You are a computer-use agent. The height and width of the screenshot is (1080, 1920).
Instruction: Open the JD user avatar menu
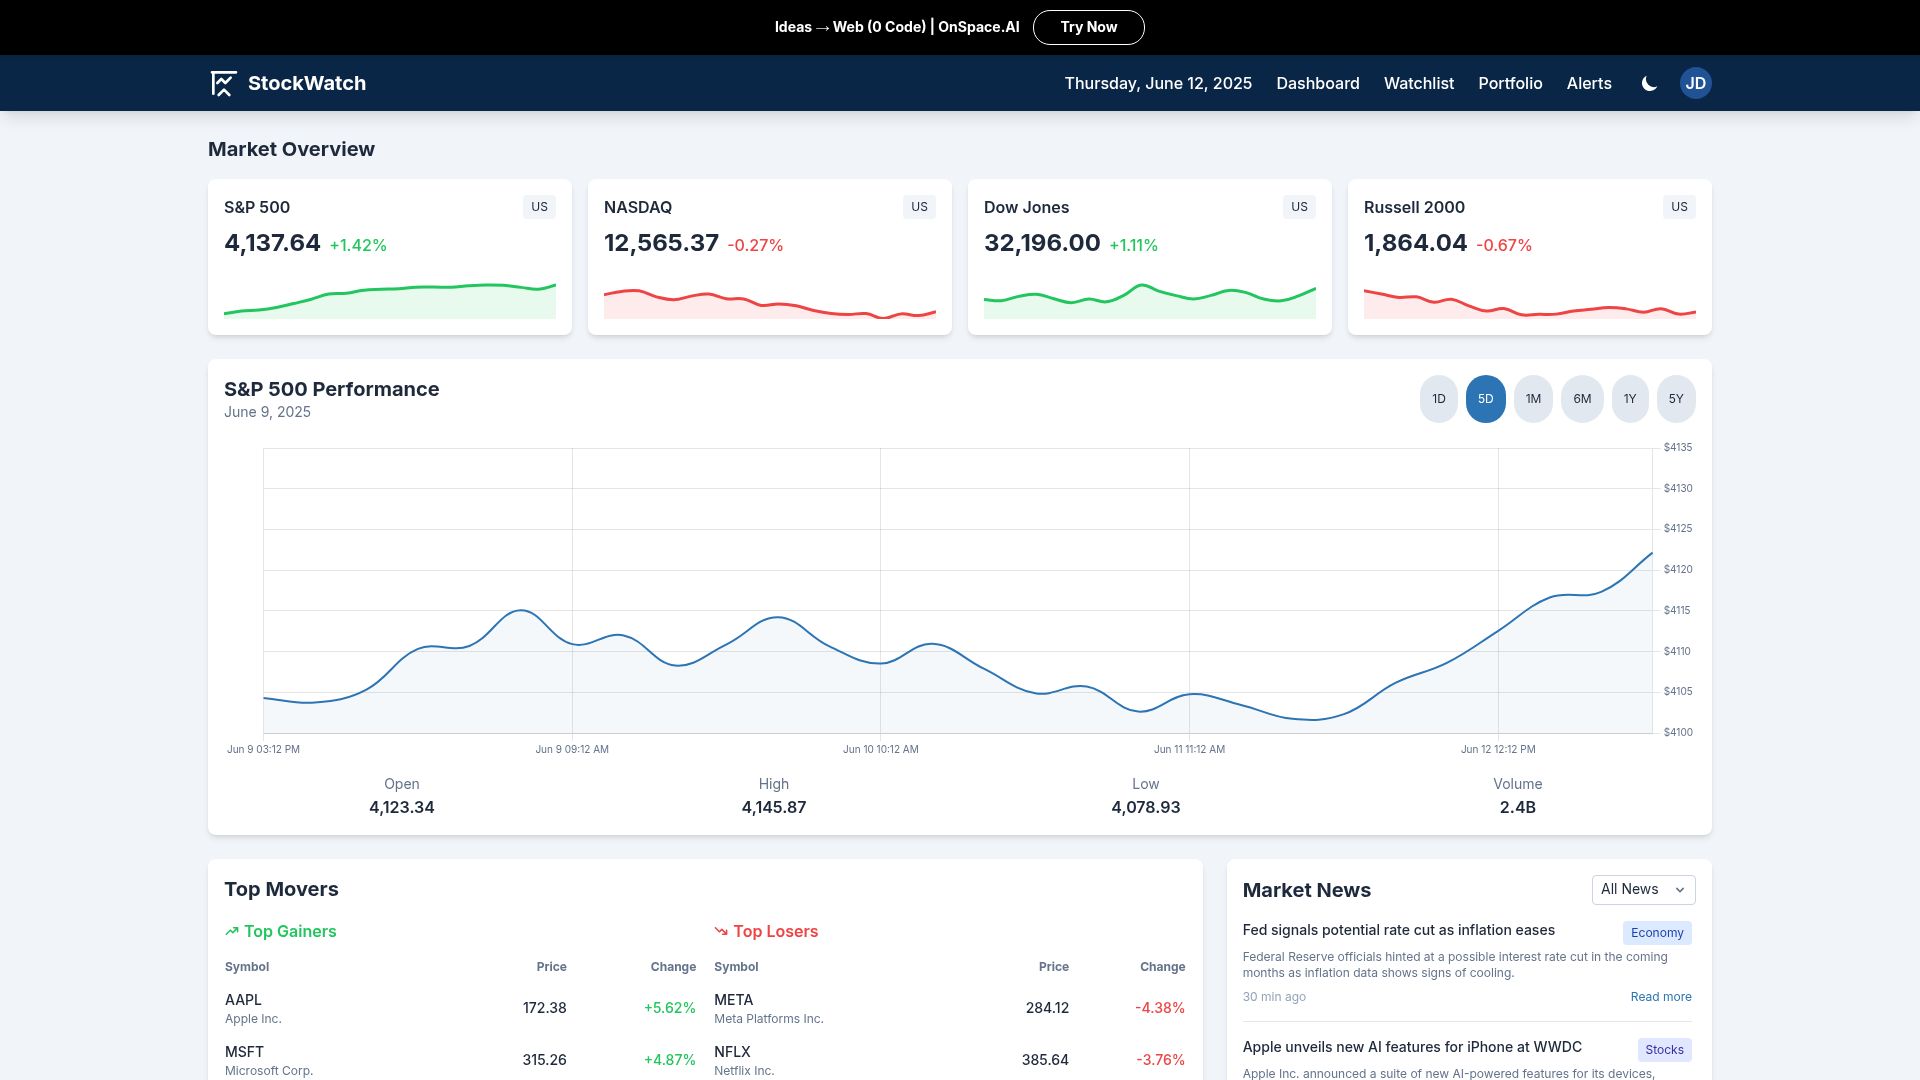(1695, 83)
